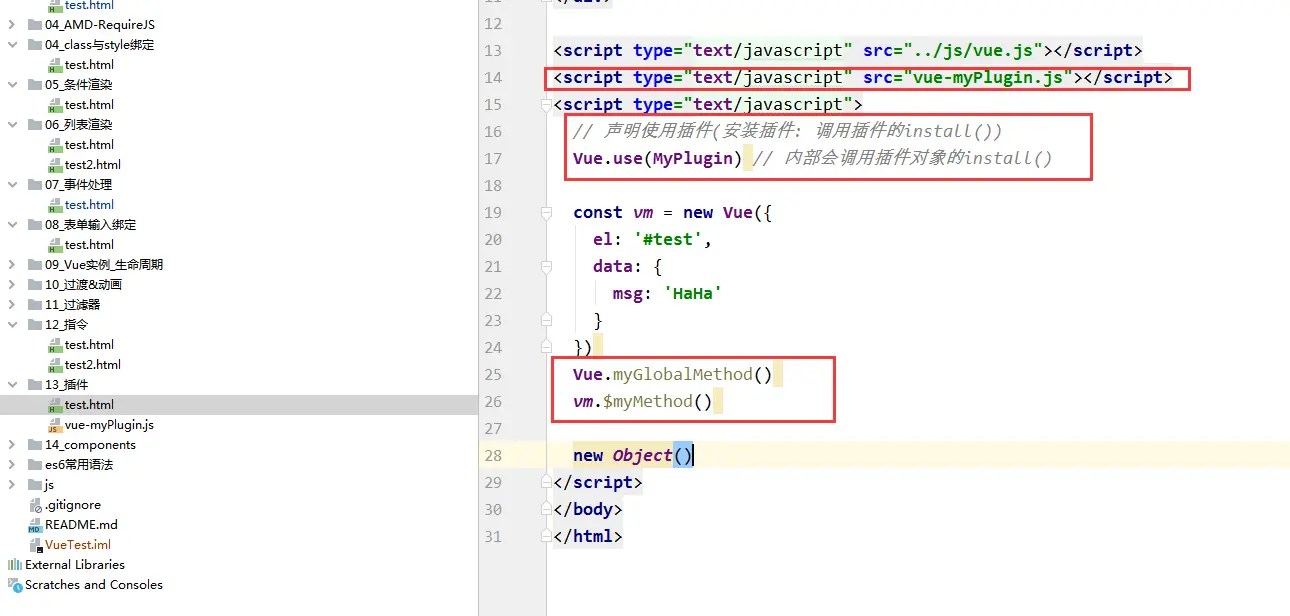The width and height of the screenshot is (1290, 616).
Task: Collapse the 05_条件渲染 folder arrow
Action: [x=12, y=85]
